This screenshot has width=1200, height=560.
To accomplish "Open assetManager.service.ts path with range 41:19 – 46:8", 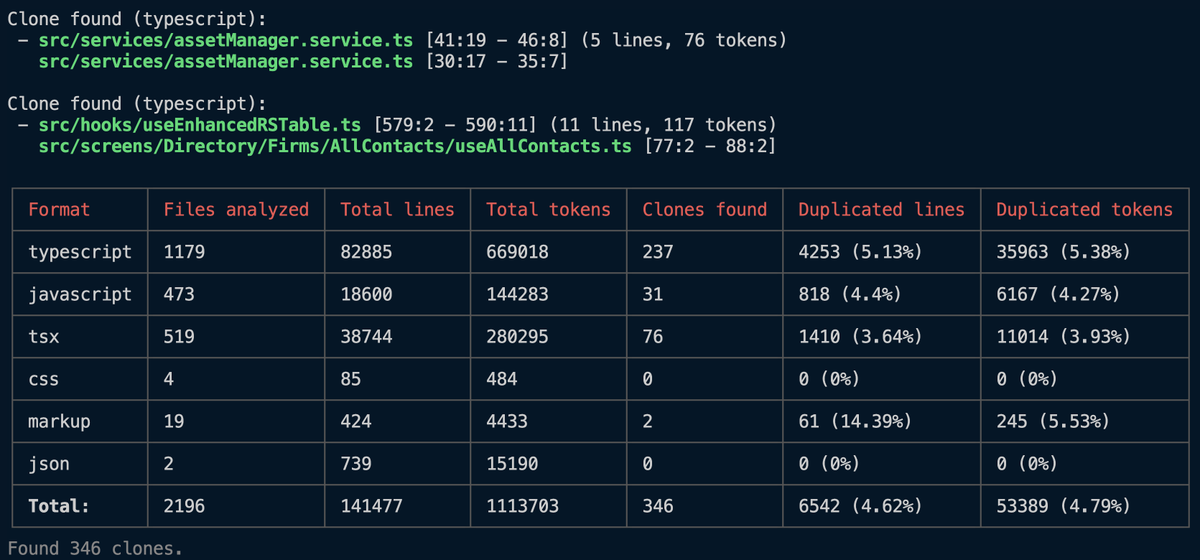I will pos(225,40).
